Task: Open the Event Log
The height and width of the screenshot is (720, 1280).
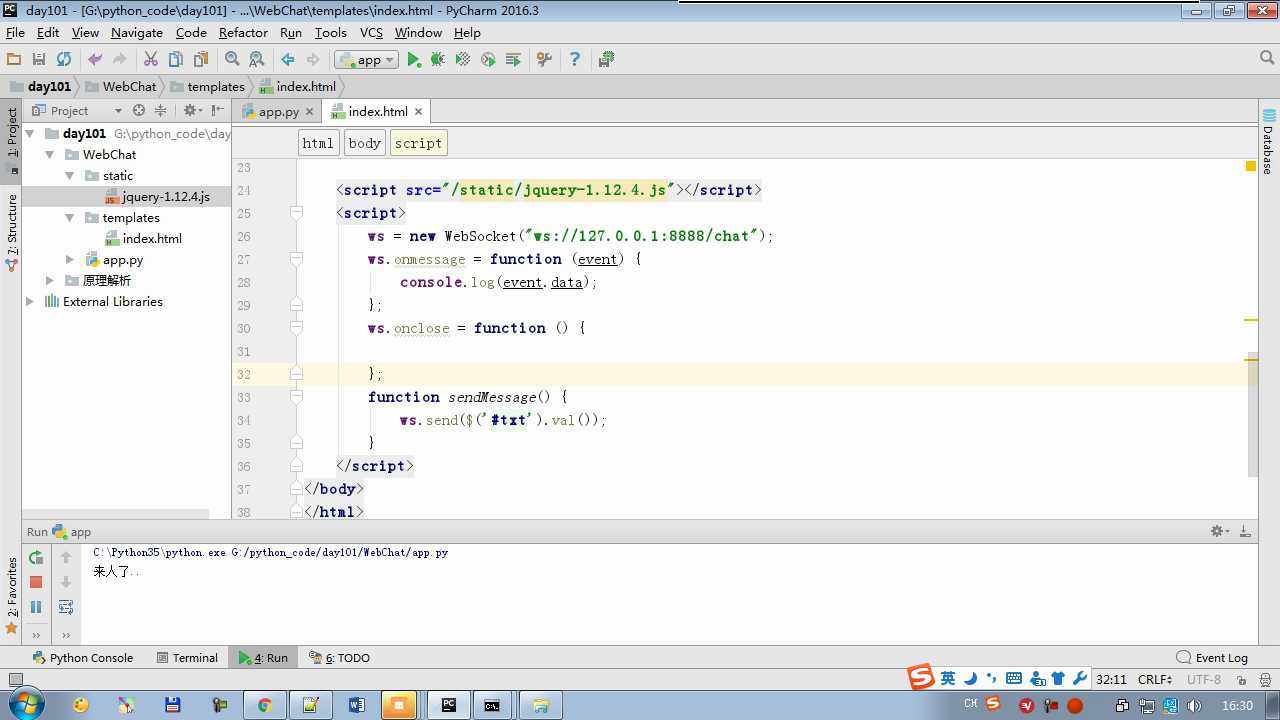Action: click(1212, 657)
